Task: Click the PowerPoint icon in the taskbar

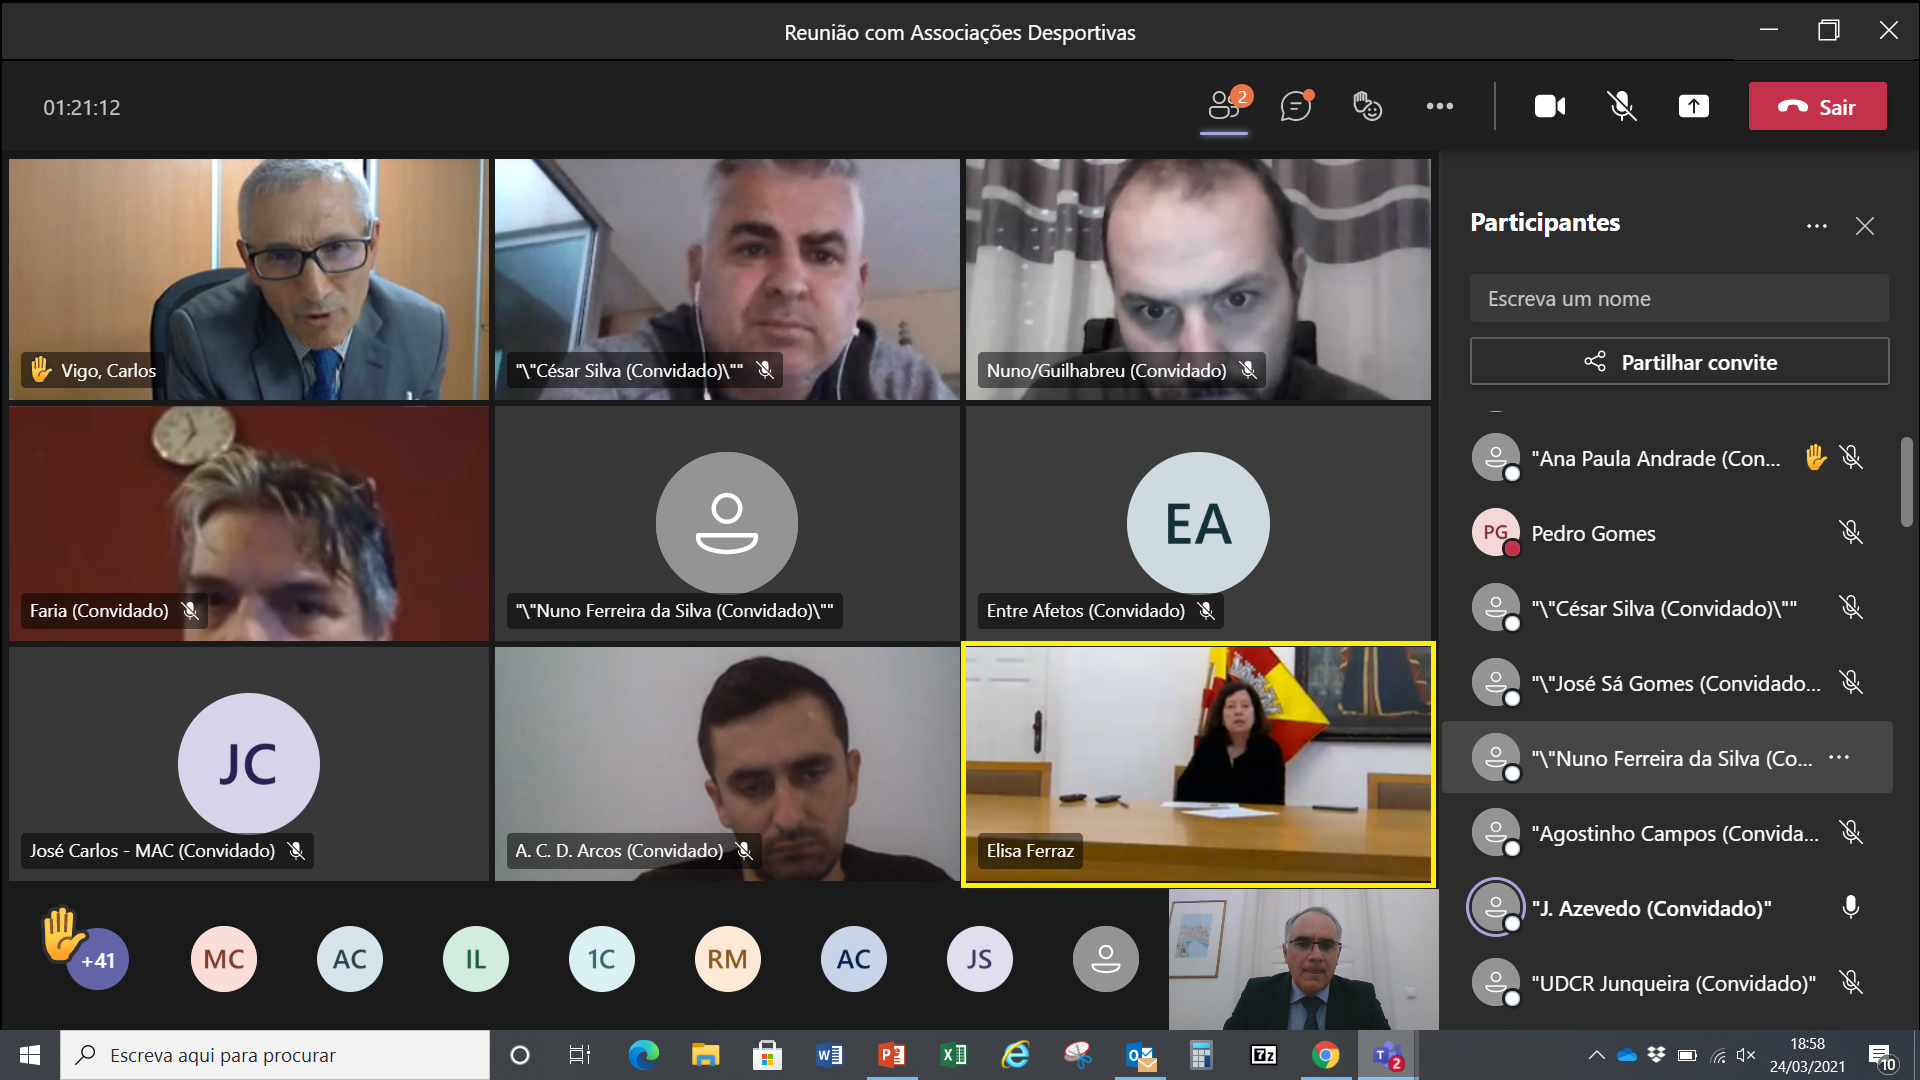Action: (x=891, y=1055)
